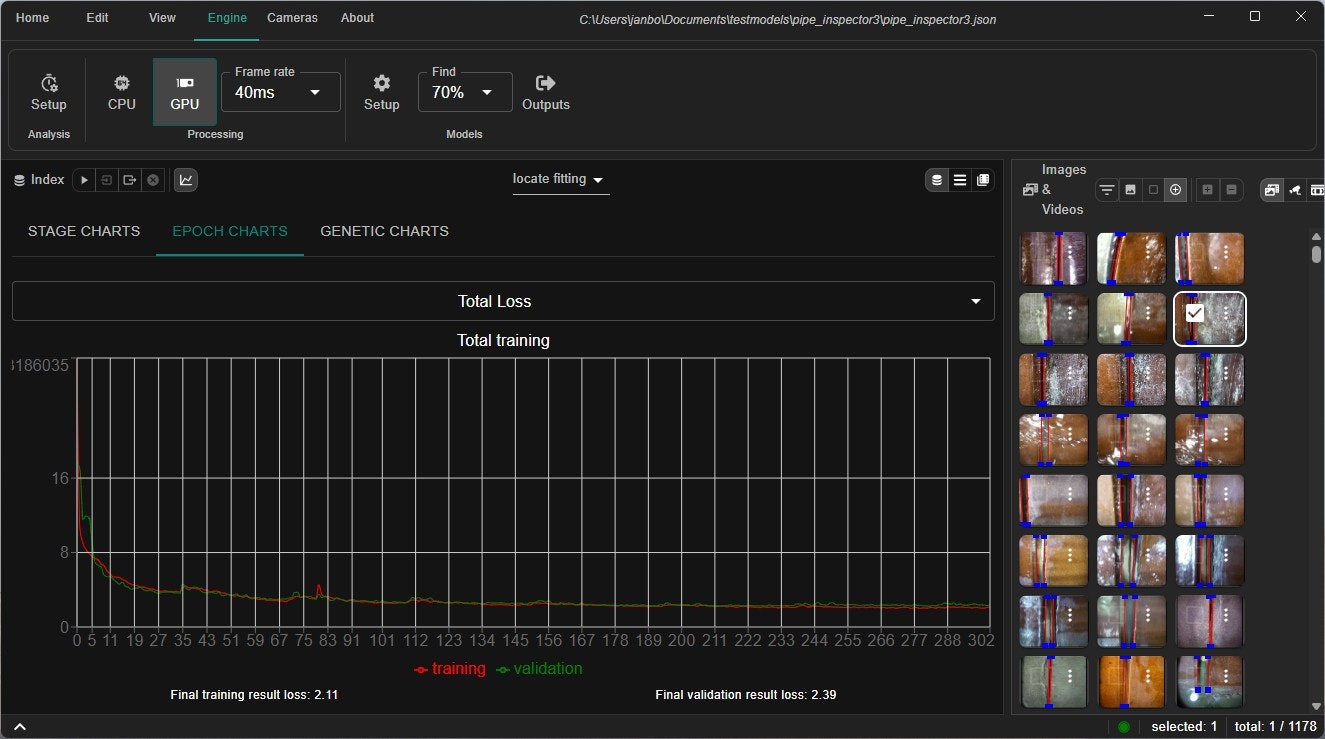1325x739 pixels.
Task: Start training with the play icon
Action: pos(83,180)
